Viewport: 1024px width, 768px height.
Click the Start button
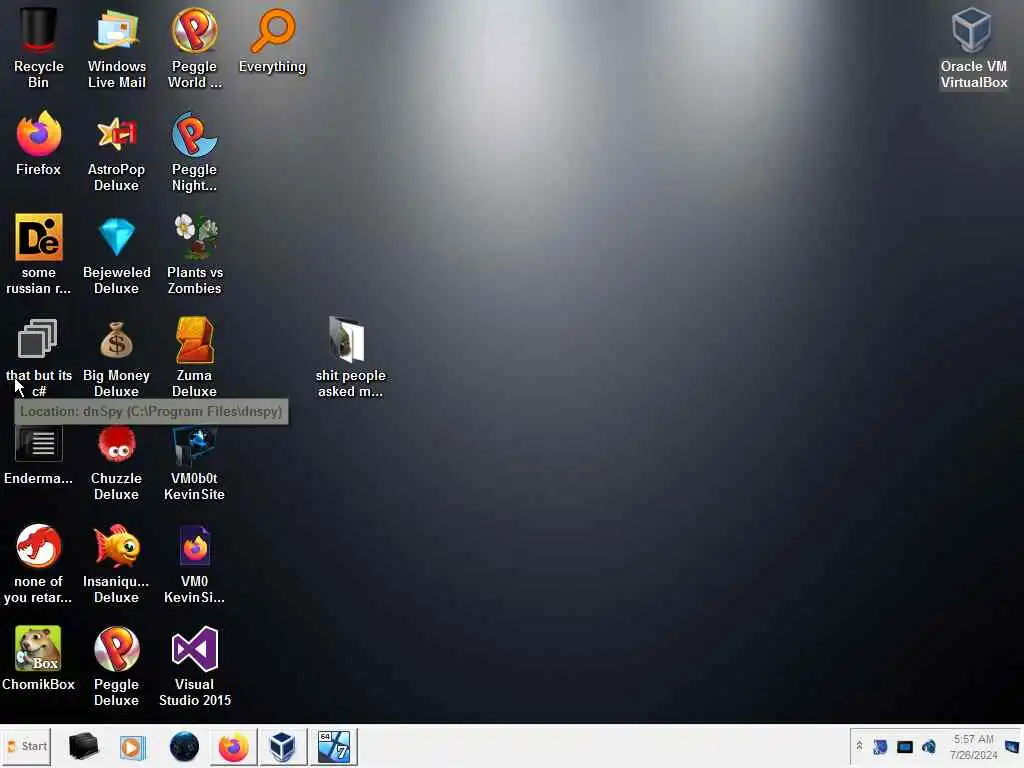[x=27, y=746]
